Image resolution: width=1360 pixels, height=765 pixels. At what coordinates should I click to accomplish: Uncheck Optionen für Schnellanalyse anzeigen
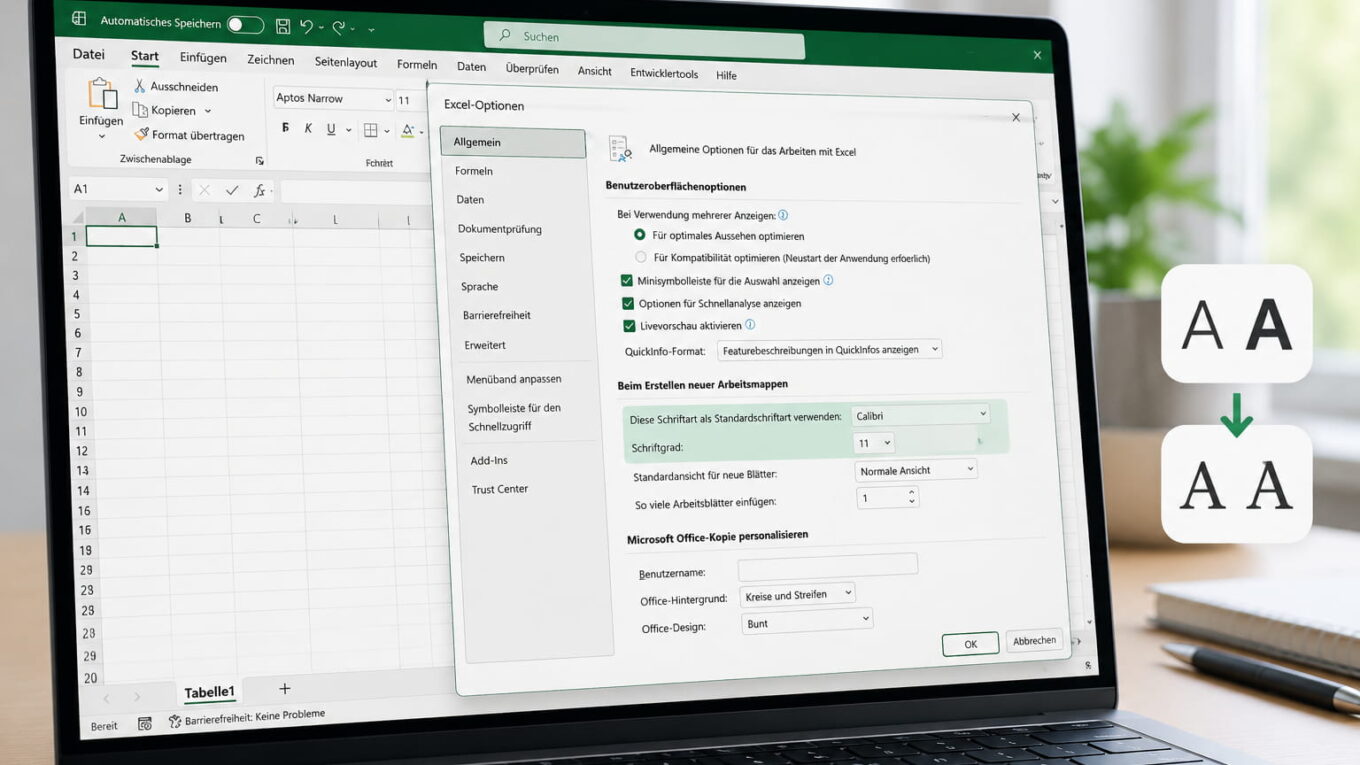coord(628,303)
